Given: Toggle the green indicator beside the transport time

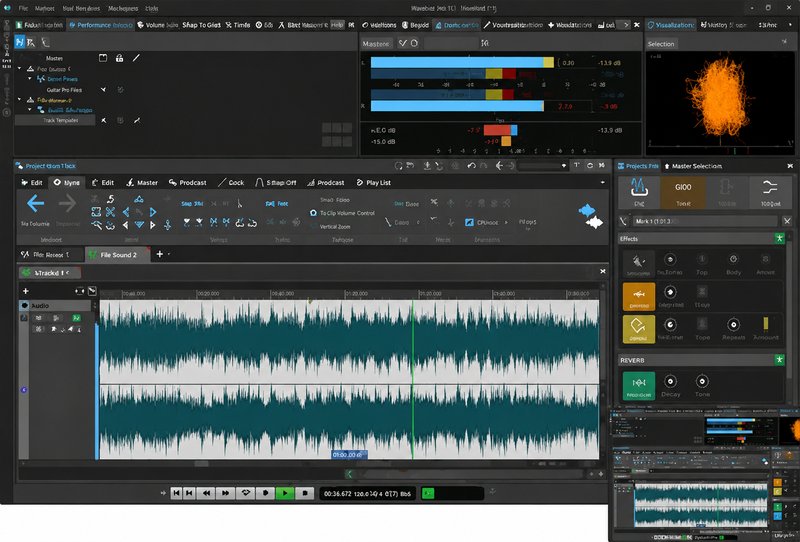Looking at the screenshot, I should (428, 494).
